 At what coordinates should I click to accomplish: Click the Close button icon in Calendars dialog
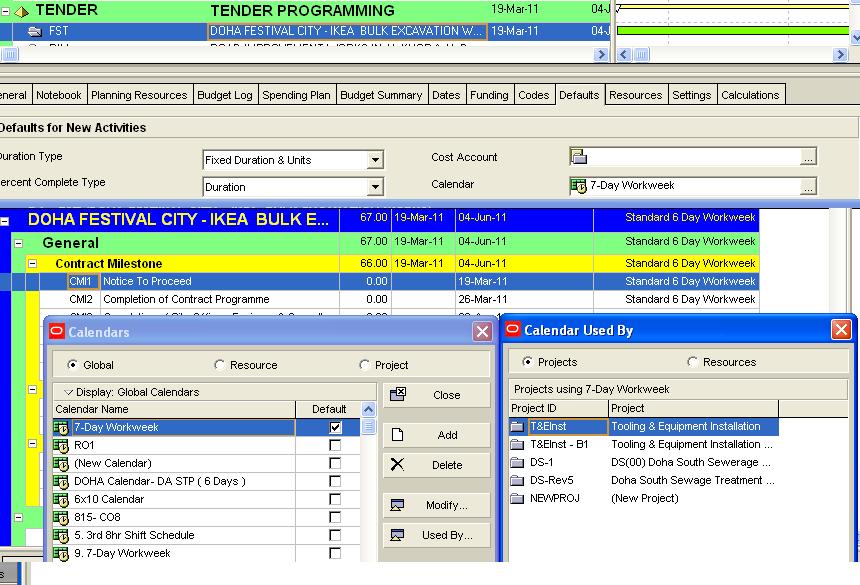coord(398,394)
